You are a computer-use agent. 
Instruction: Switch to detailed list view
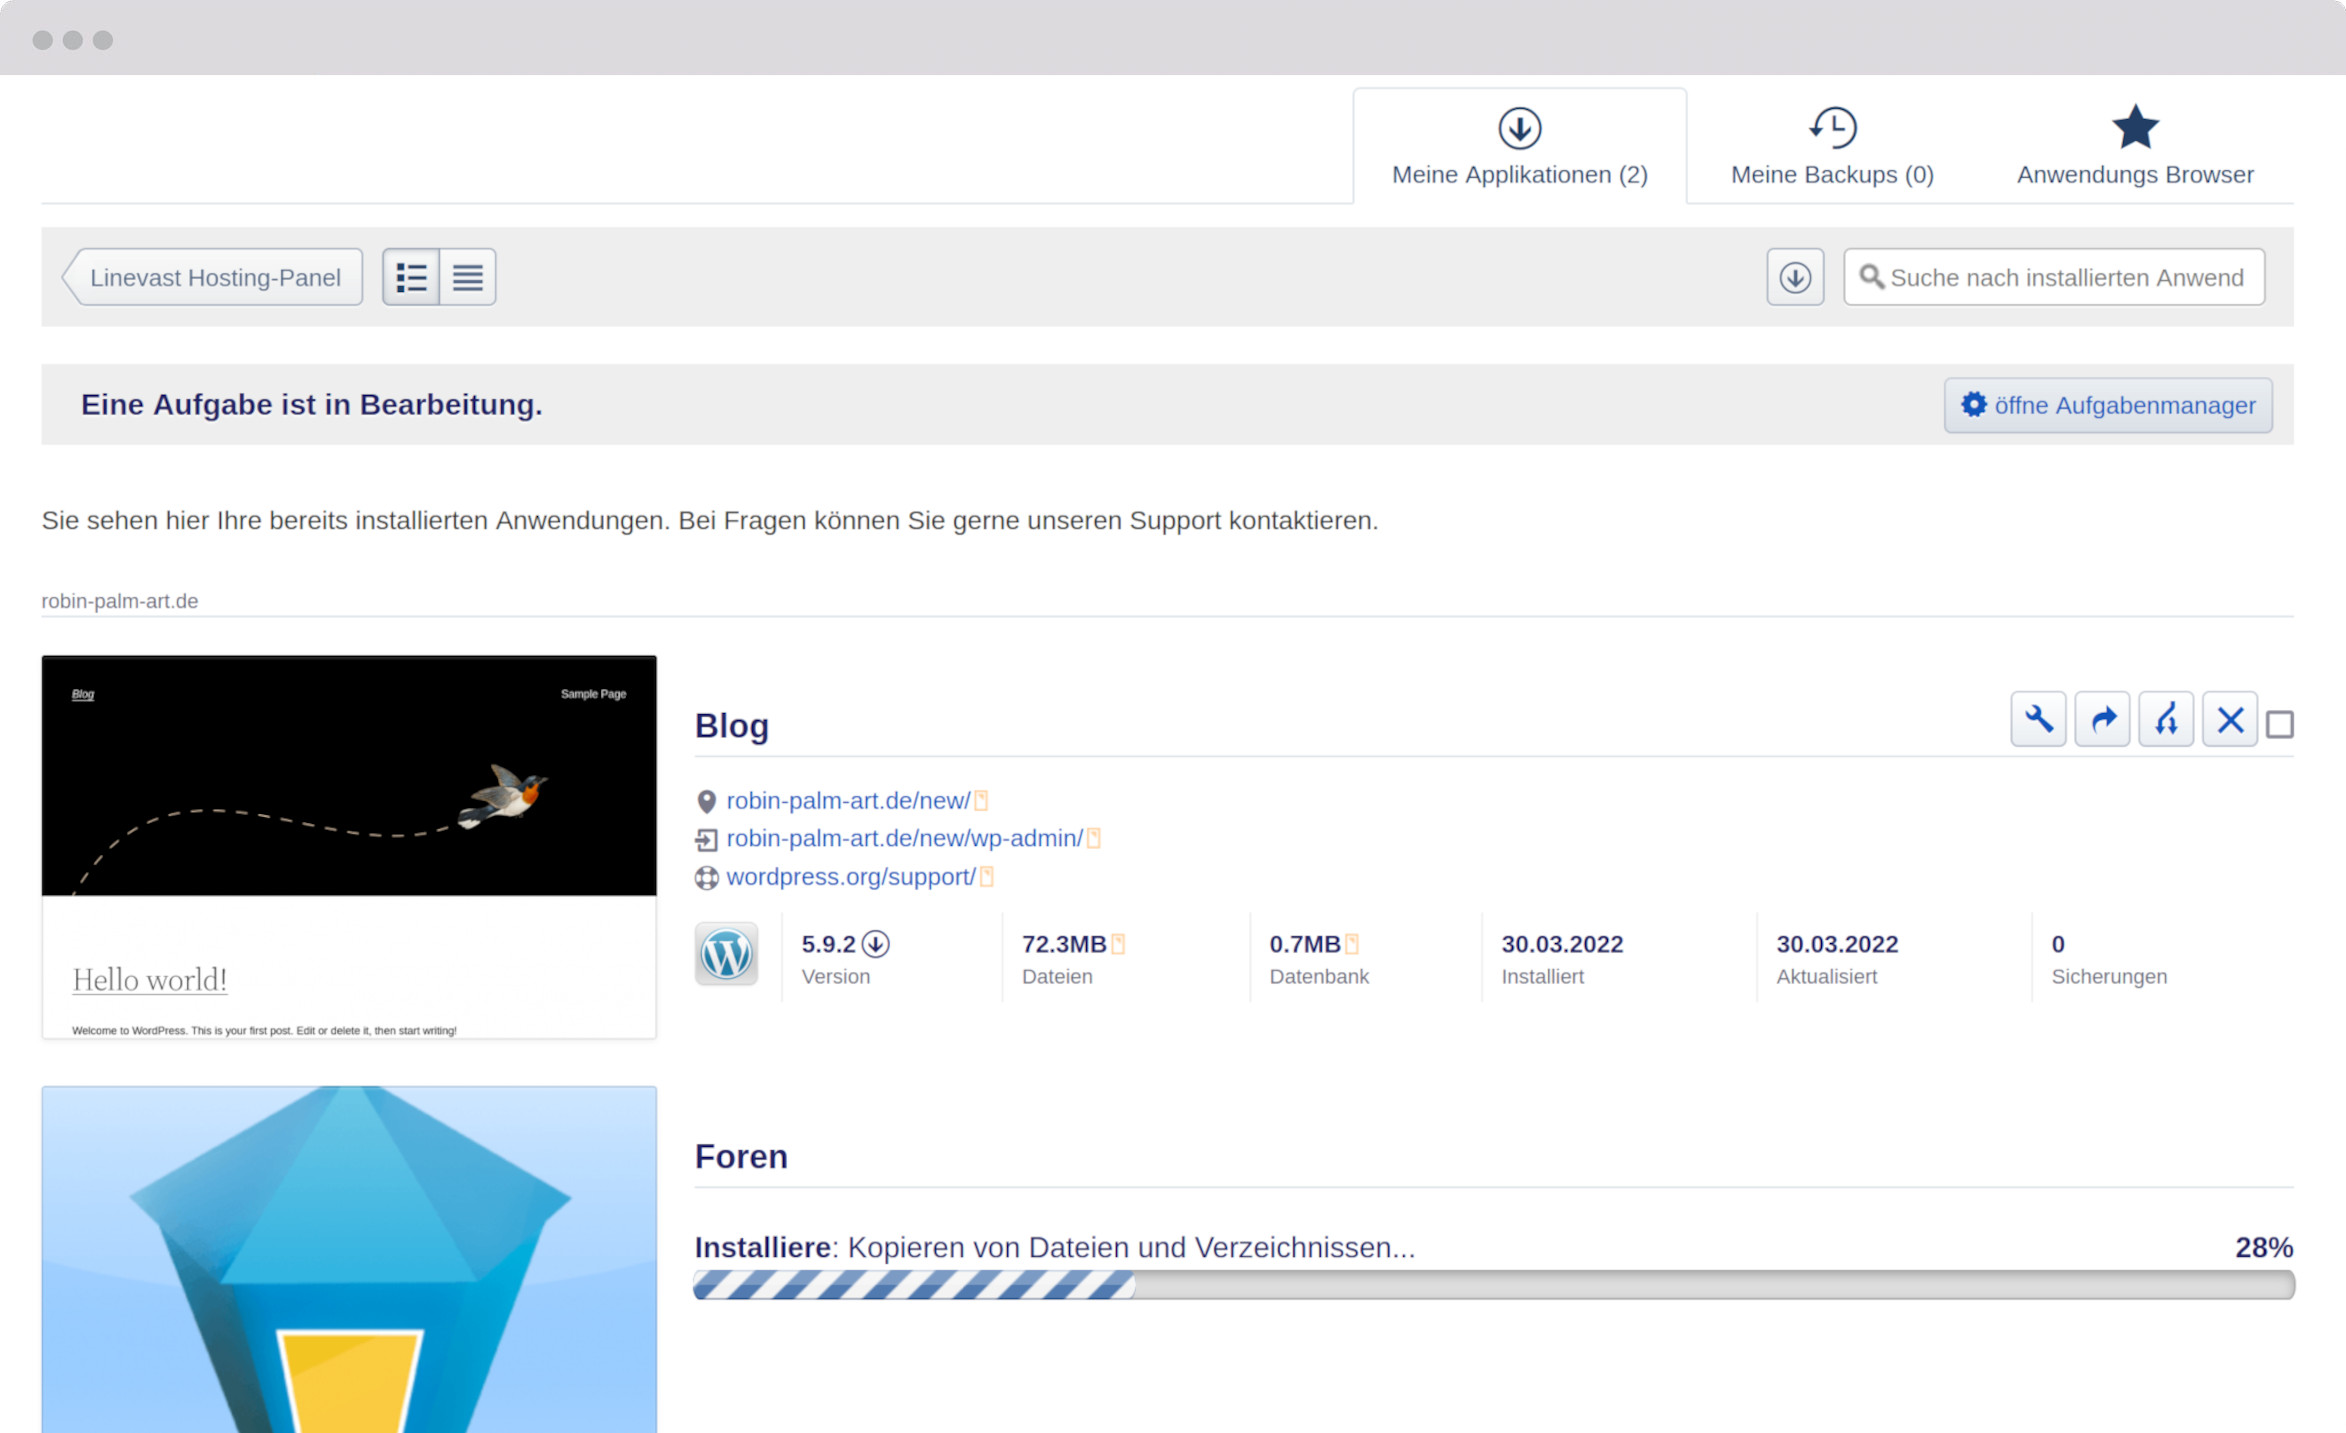411,277
